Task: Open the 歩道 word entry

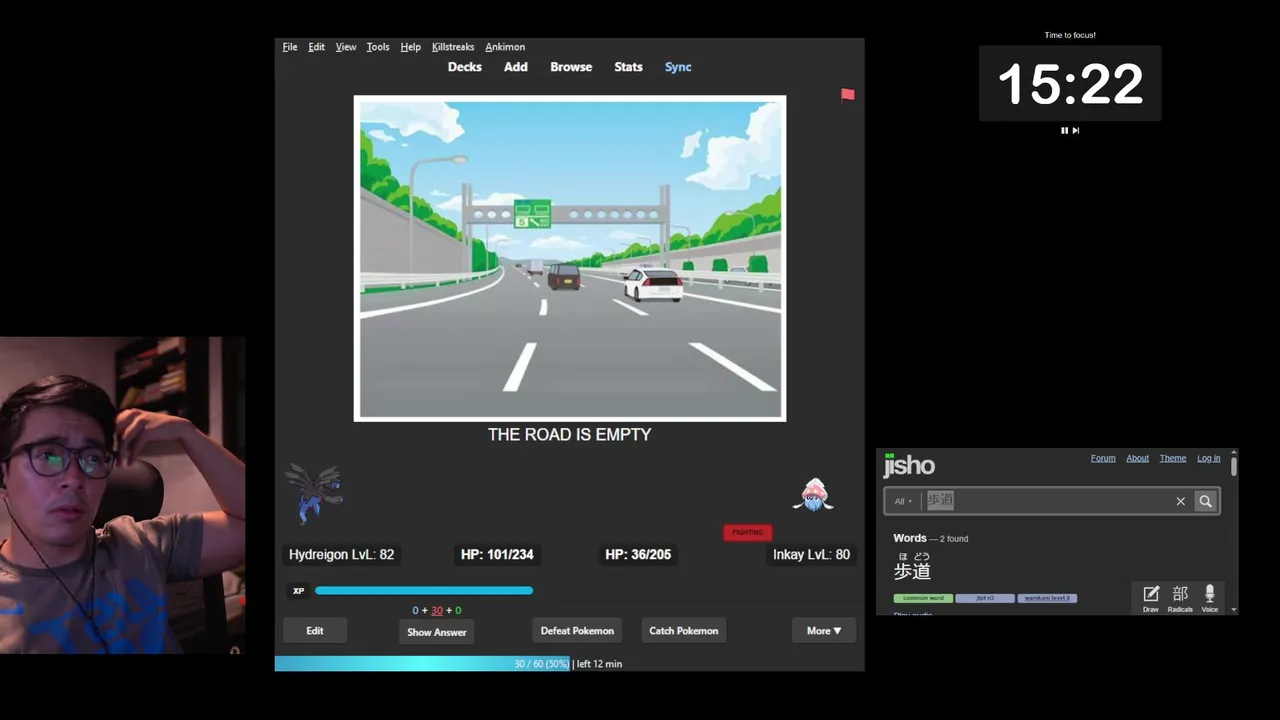Action: pos(912,570)
